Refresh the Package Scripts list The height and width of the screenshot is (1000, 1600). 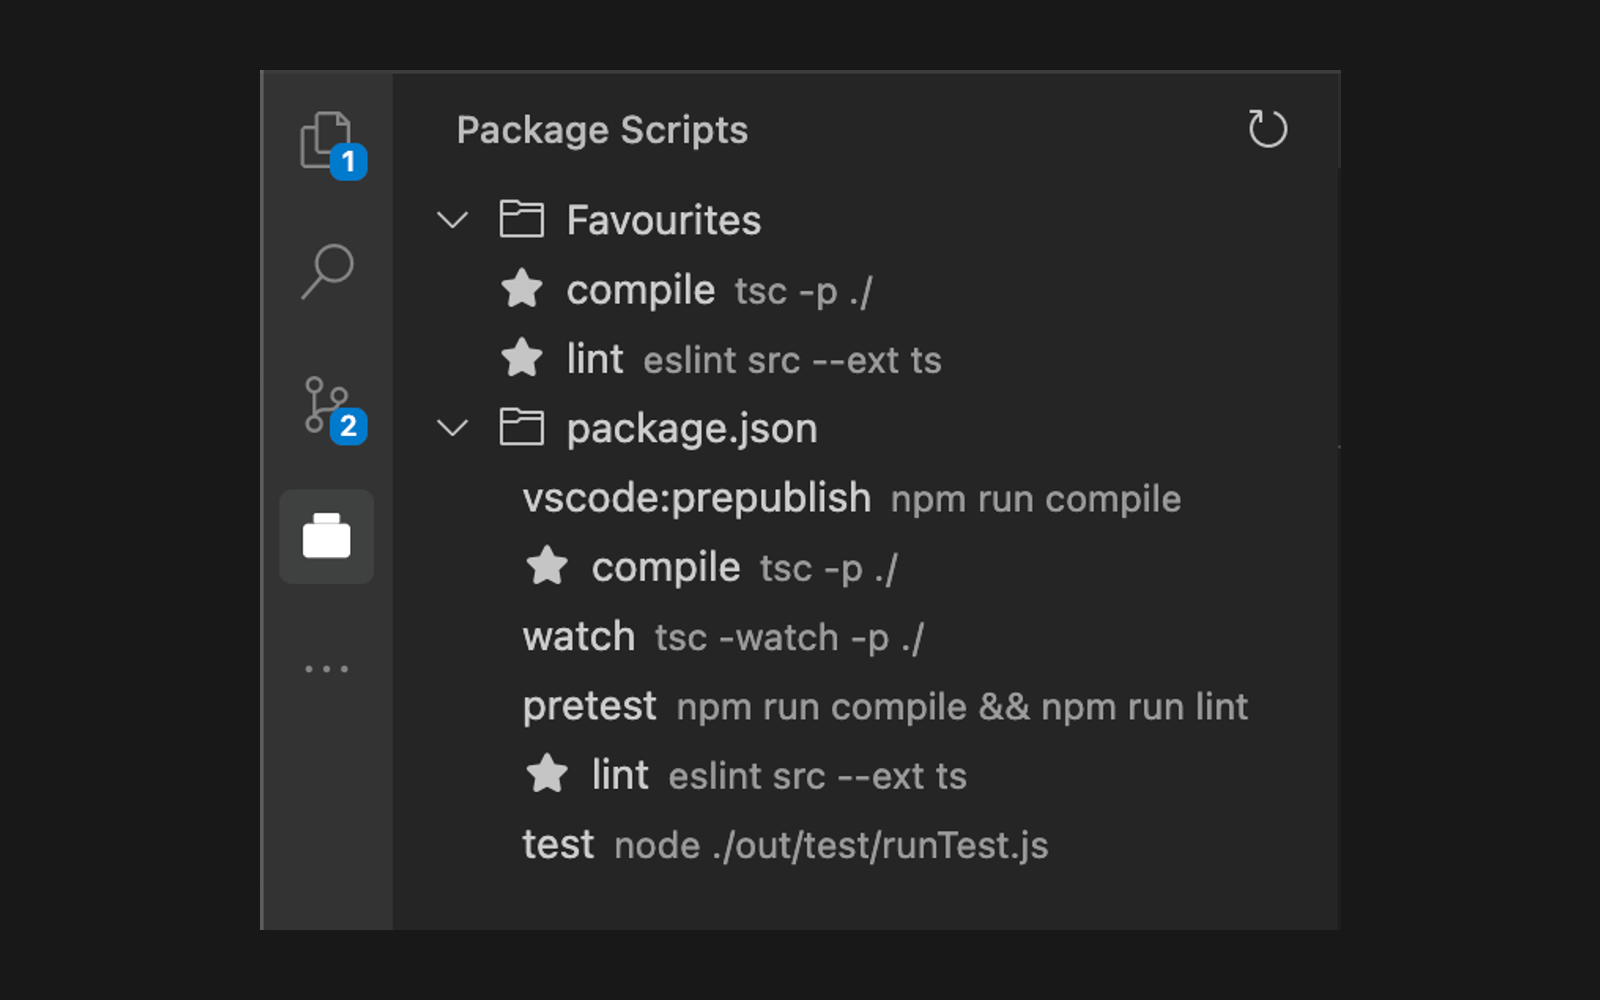click(1267, 129)
